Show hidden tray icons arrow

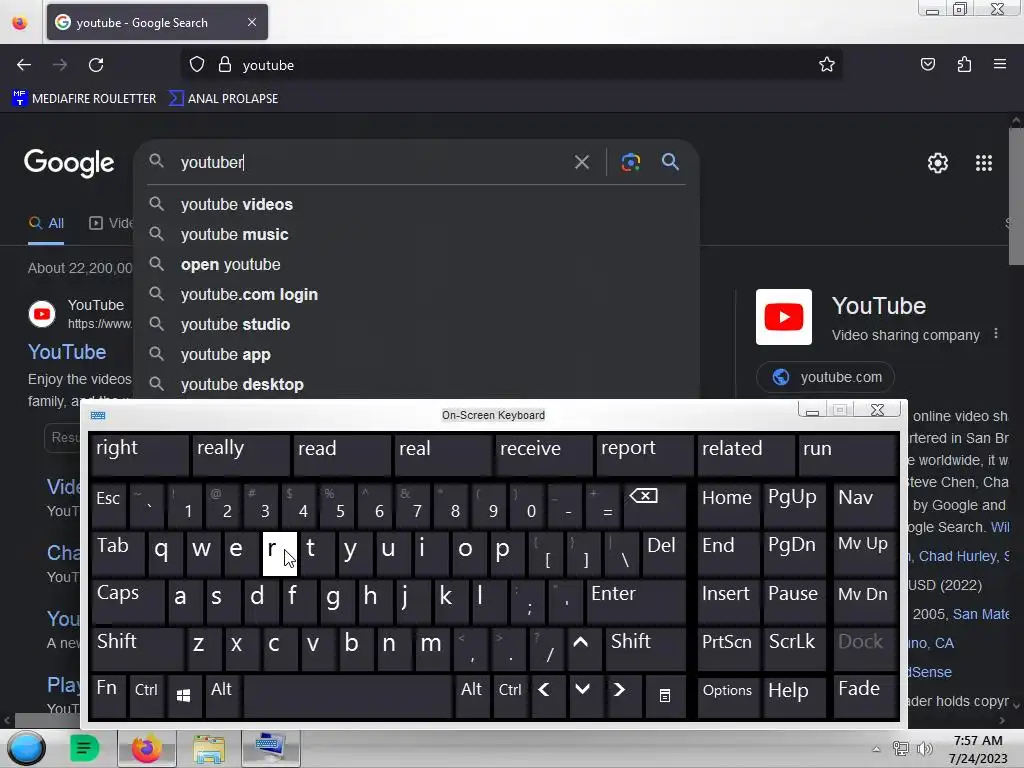876,749
